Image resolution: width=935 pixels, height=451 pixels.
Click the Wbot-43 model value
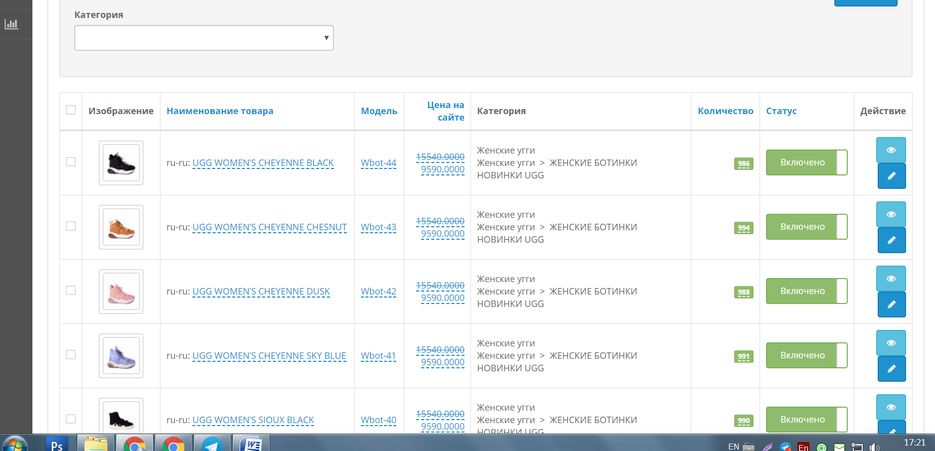[379, 227]
